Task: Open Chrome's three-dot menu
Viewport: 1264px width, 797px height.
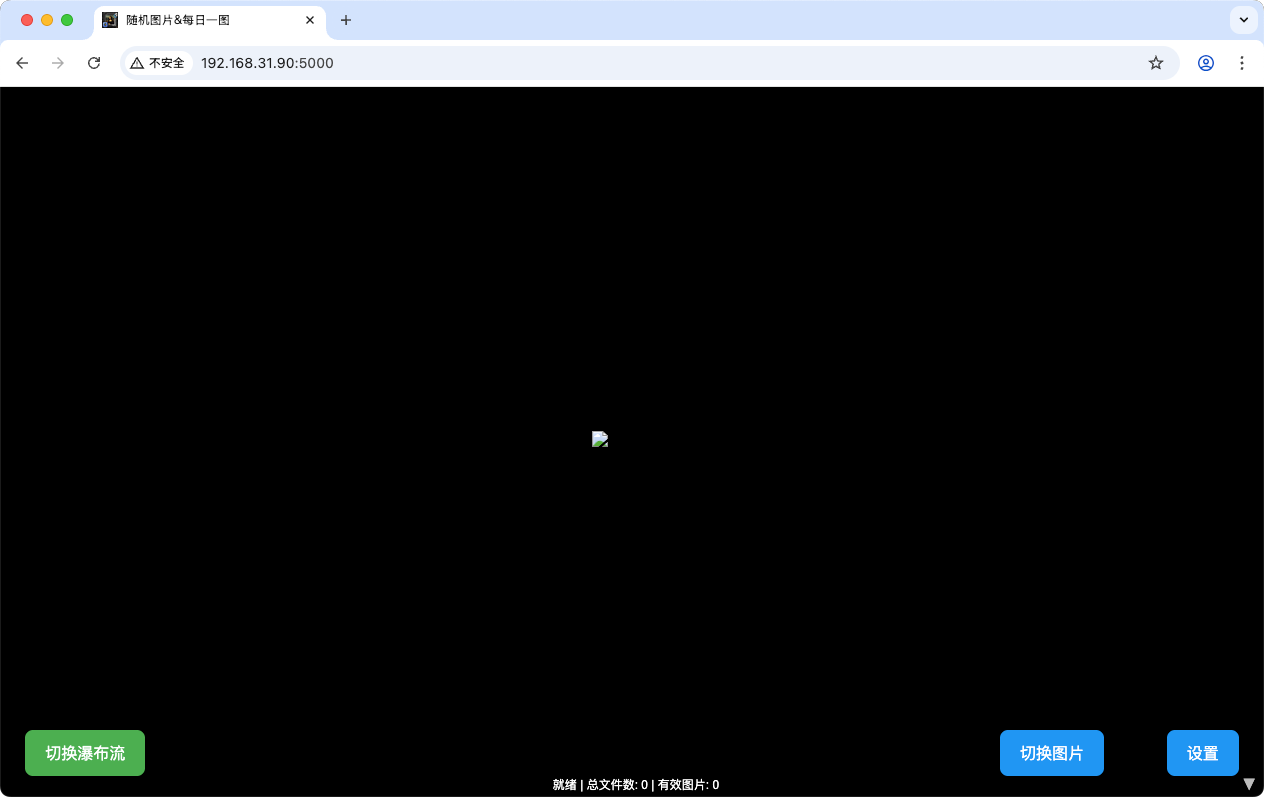Action: click(x=1242, y=62)
